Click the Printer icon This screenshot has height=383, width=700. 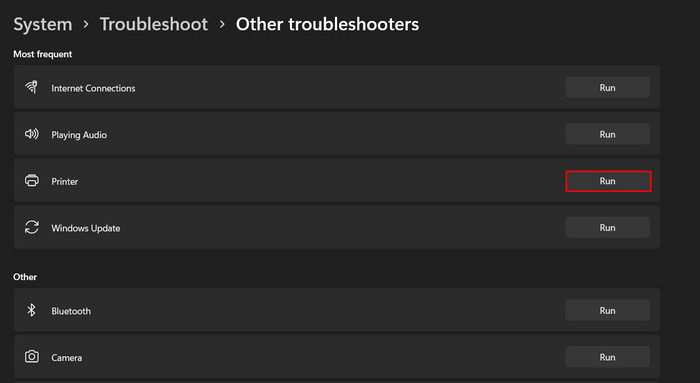tap(32, 180)
